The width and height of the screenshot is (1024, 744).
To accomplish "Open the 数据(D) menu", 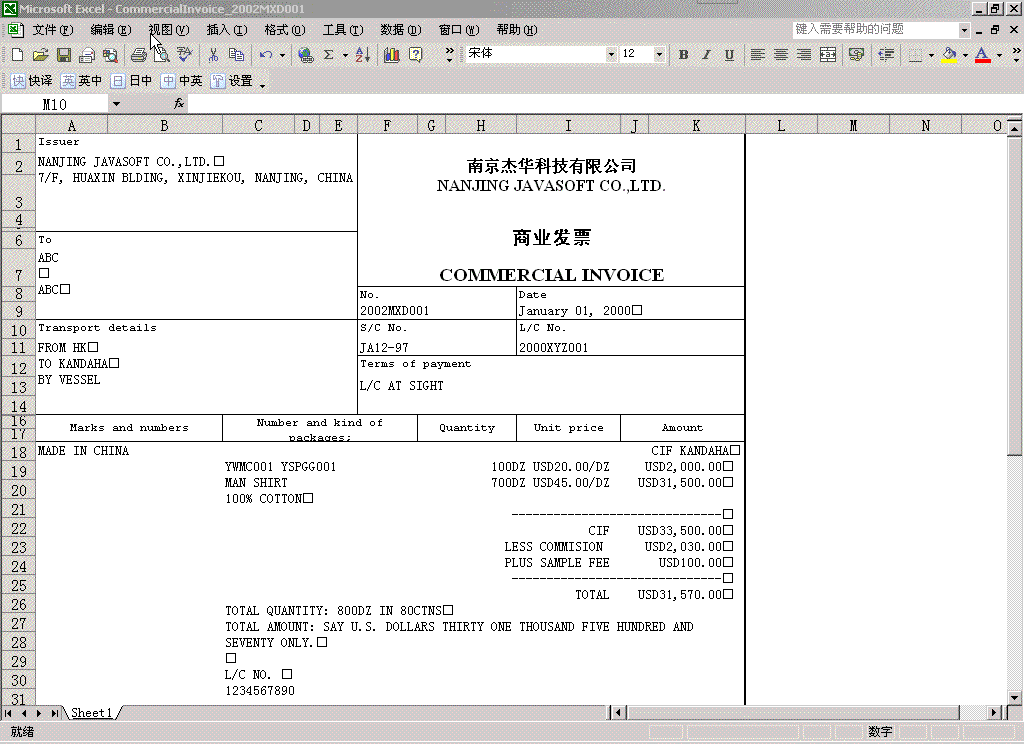I will [x=401, y=29].
